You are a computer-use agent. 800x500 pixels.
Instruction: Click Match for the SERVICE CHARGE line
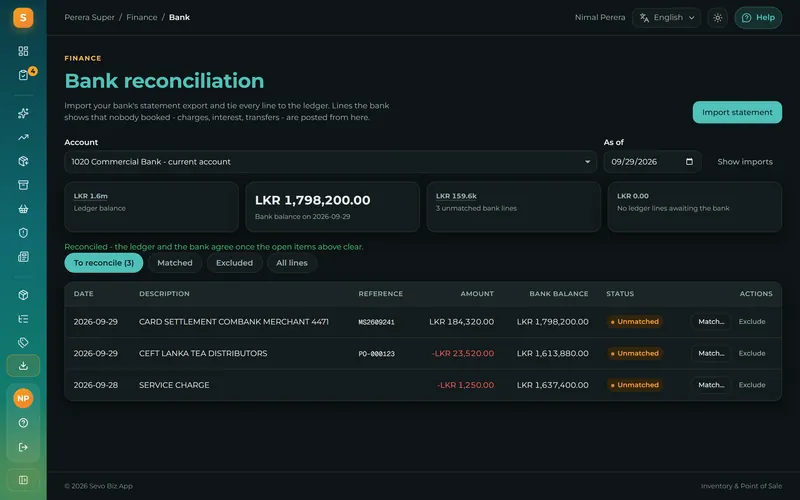[x=711, y=385]
